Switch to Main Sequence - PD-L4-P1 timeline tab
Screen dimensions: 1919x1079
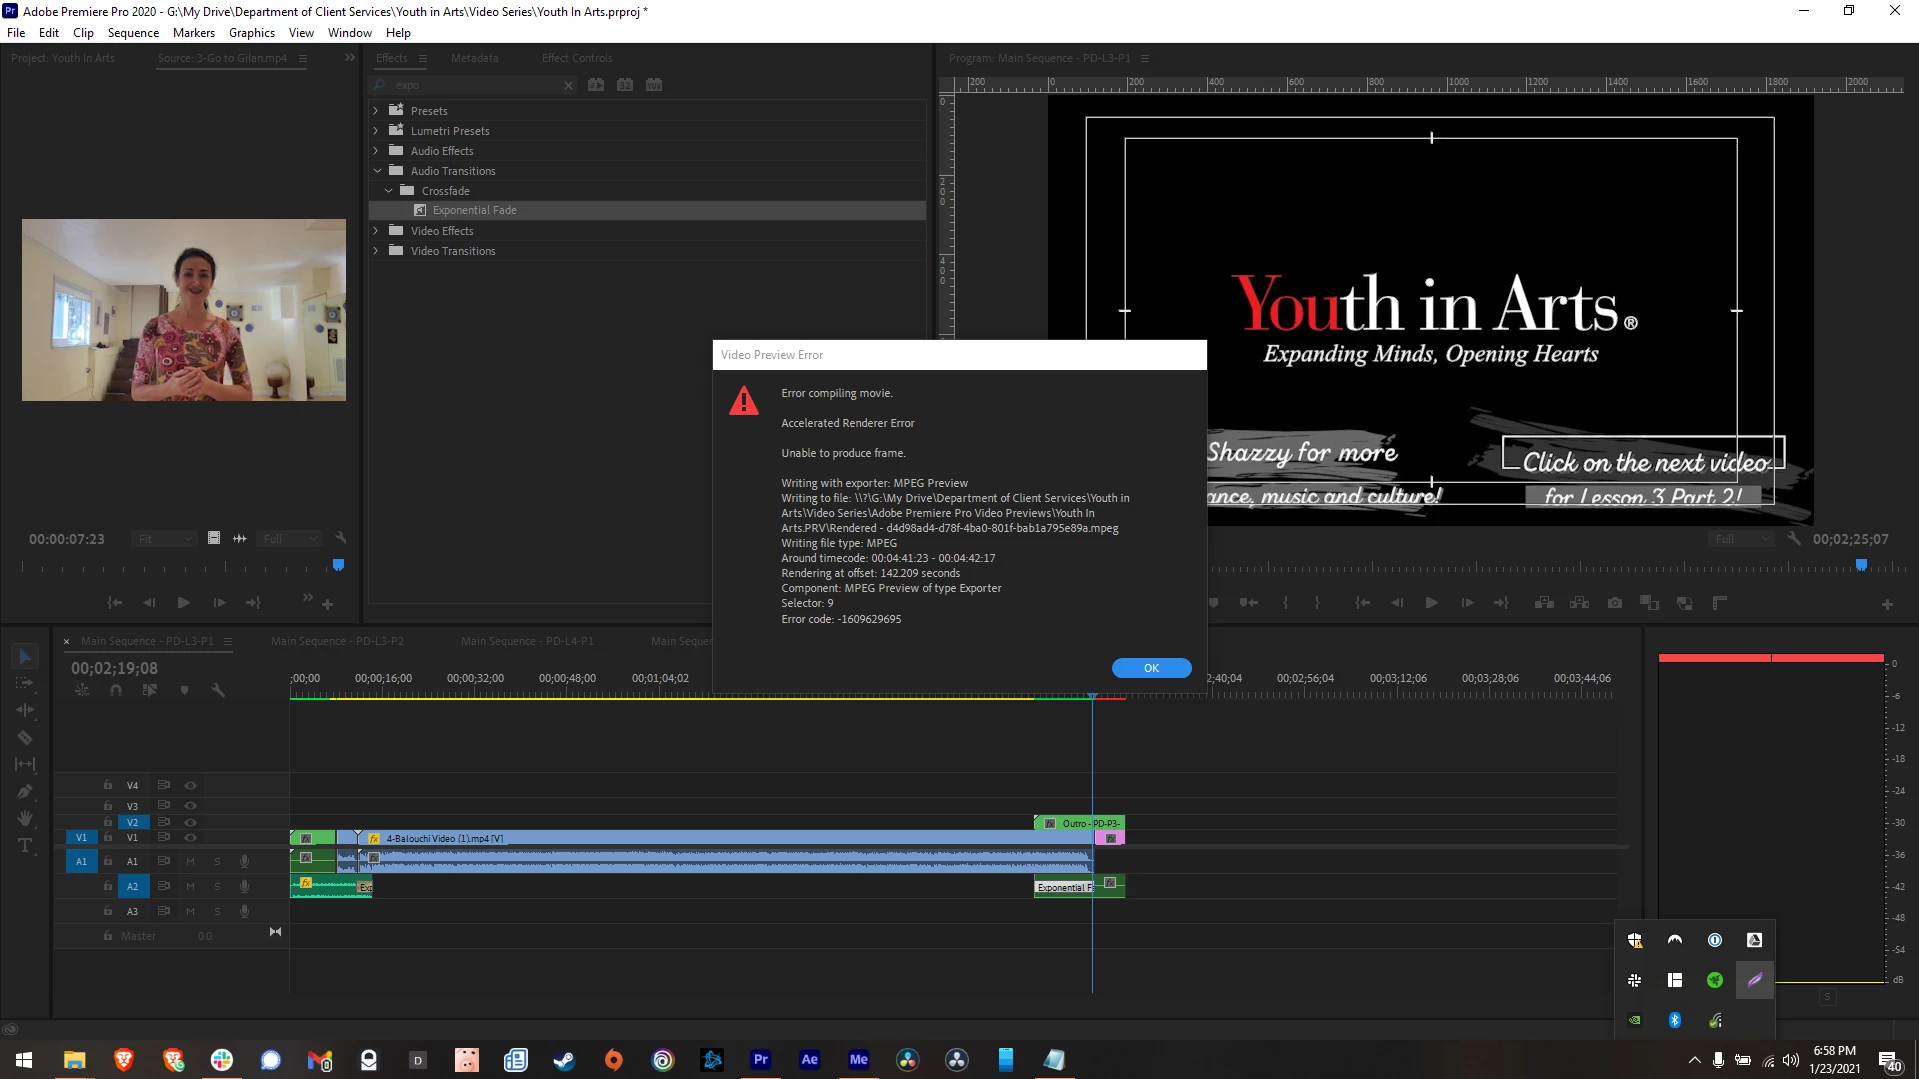click(x=527, y=641)
